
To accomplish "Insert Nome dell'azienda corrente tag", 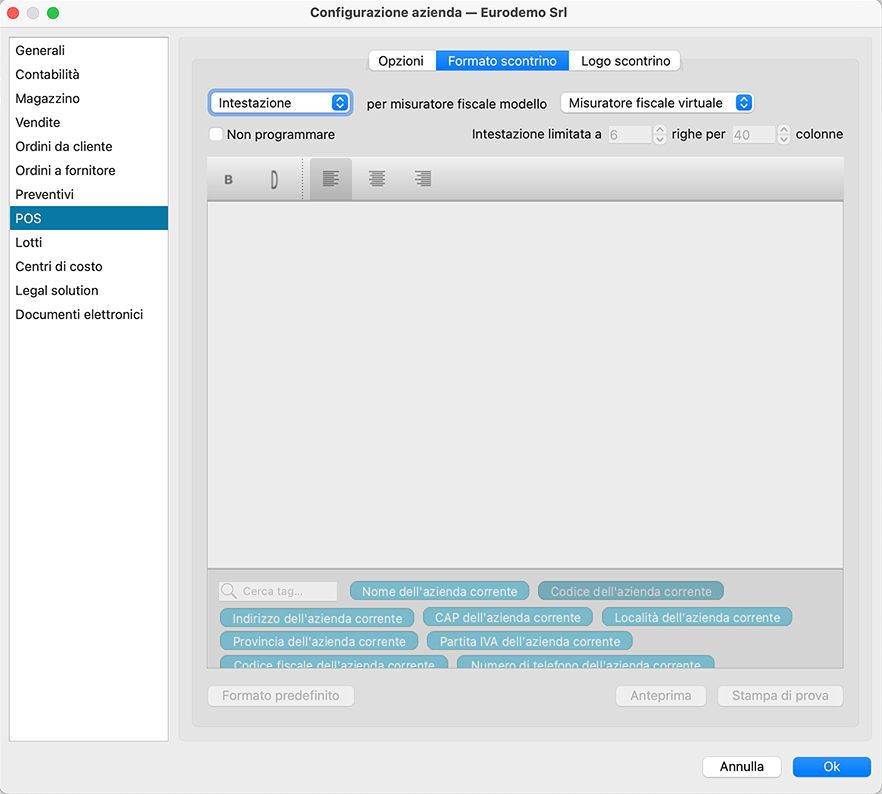I will point(439,591).
